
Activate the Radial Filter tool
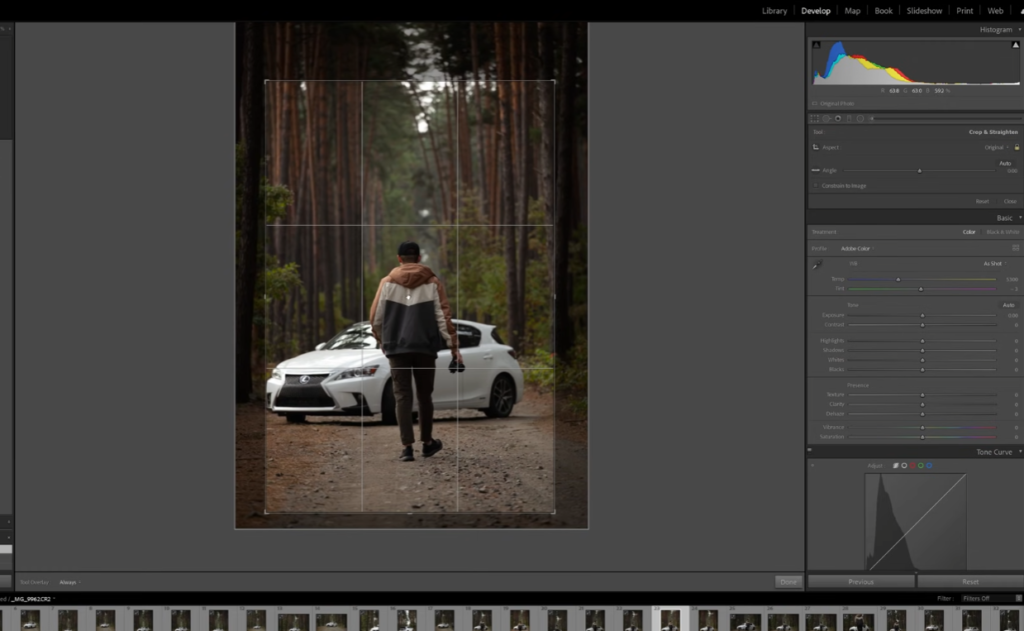(860, 118)
